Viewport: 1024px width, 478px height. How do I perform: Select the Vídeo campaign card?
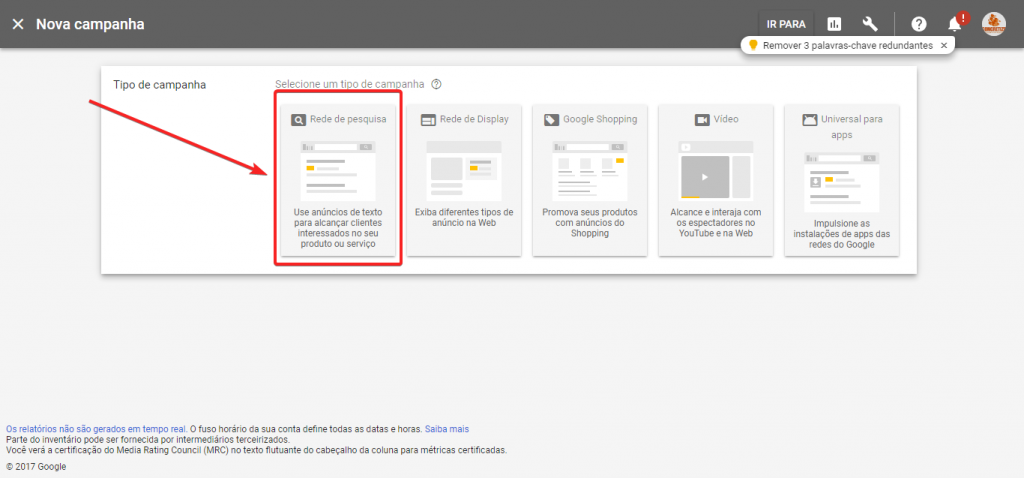(716, 180)
